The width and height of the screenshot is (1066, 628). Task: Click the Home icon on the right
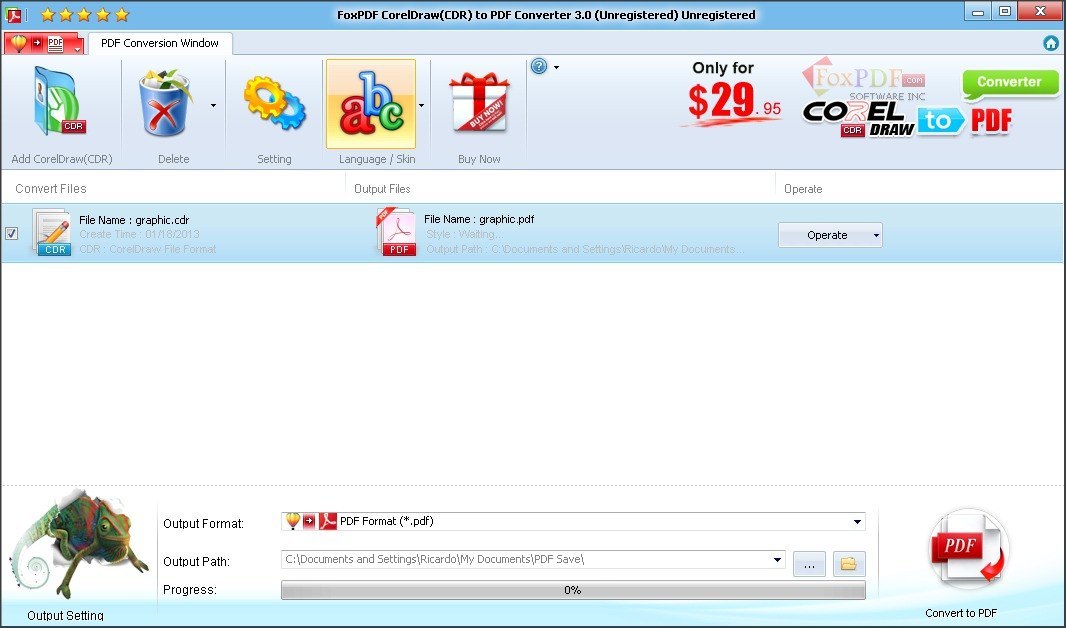click(x=1049, y=43)
